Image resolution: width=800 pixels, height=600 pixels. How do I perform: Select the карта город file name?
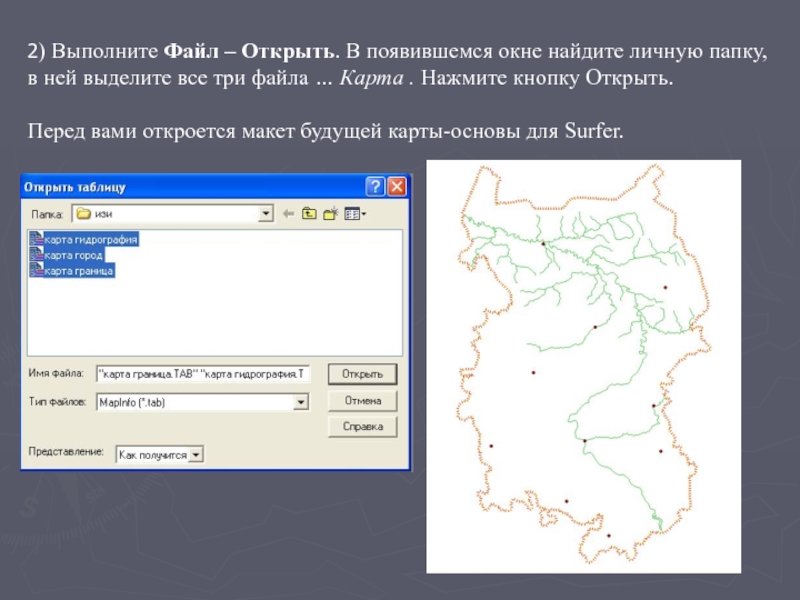(74, 255)
